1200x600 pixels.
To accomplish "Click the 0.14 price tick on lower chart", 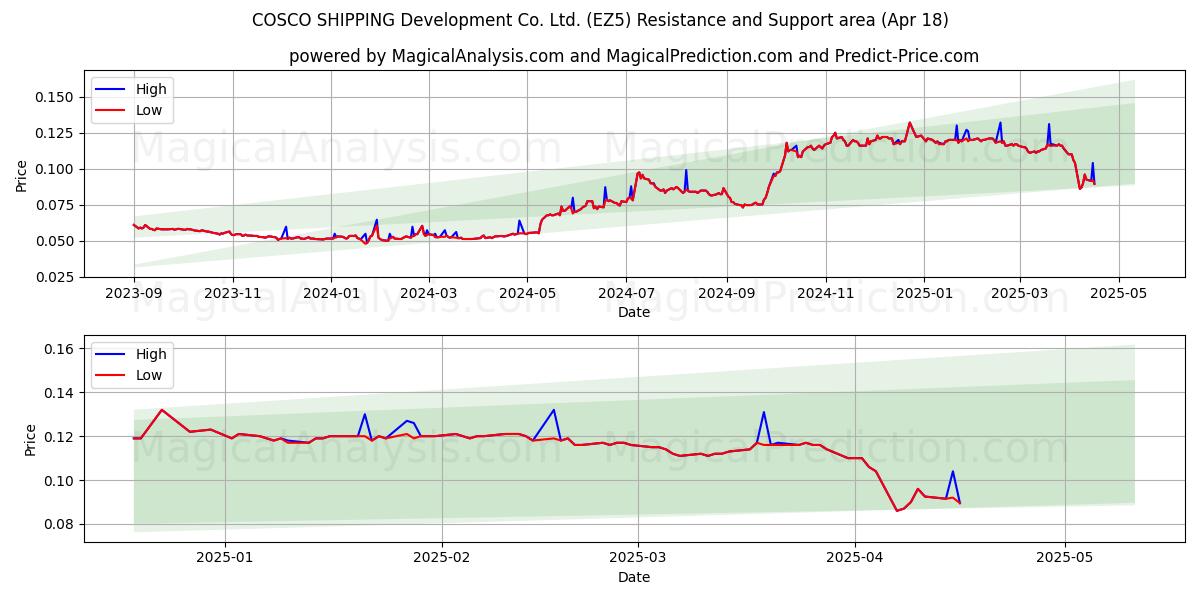I will pyautogui.click(x=60, y=393).
